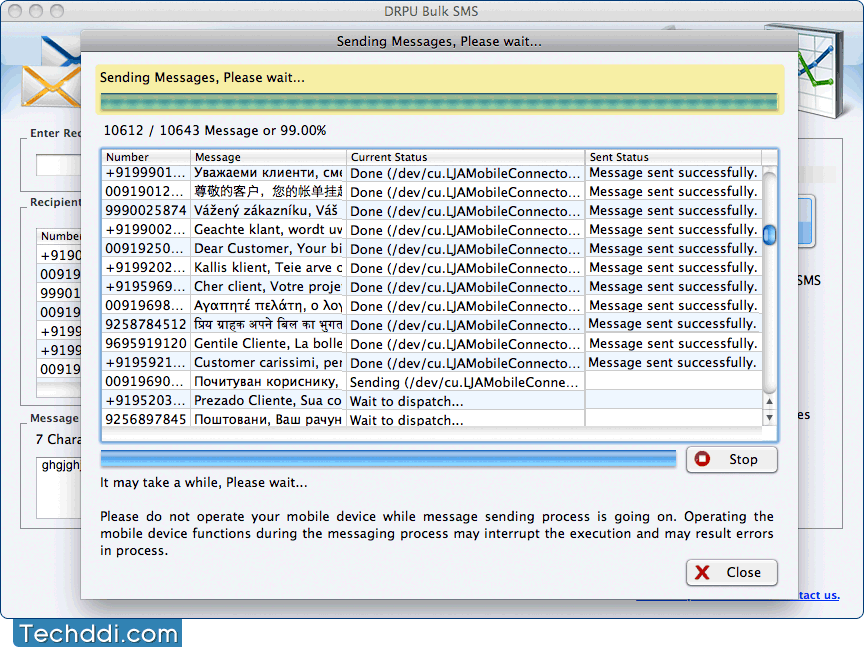The height and width of the screenshot is (647, 864).
Task: Click the envelope icon in main window
Action: pos(51,74)
